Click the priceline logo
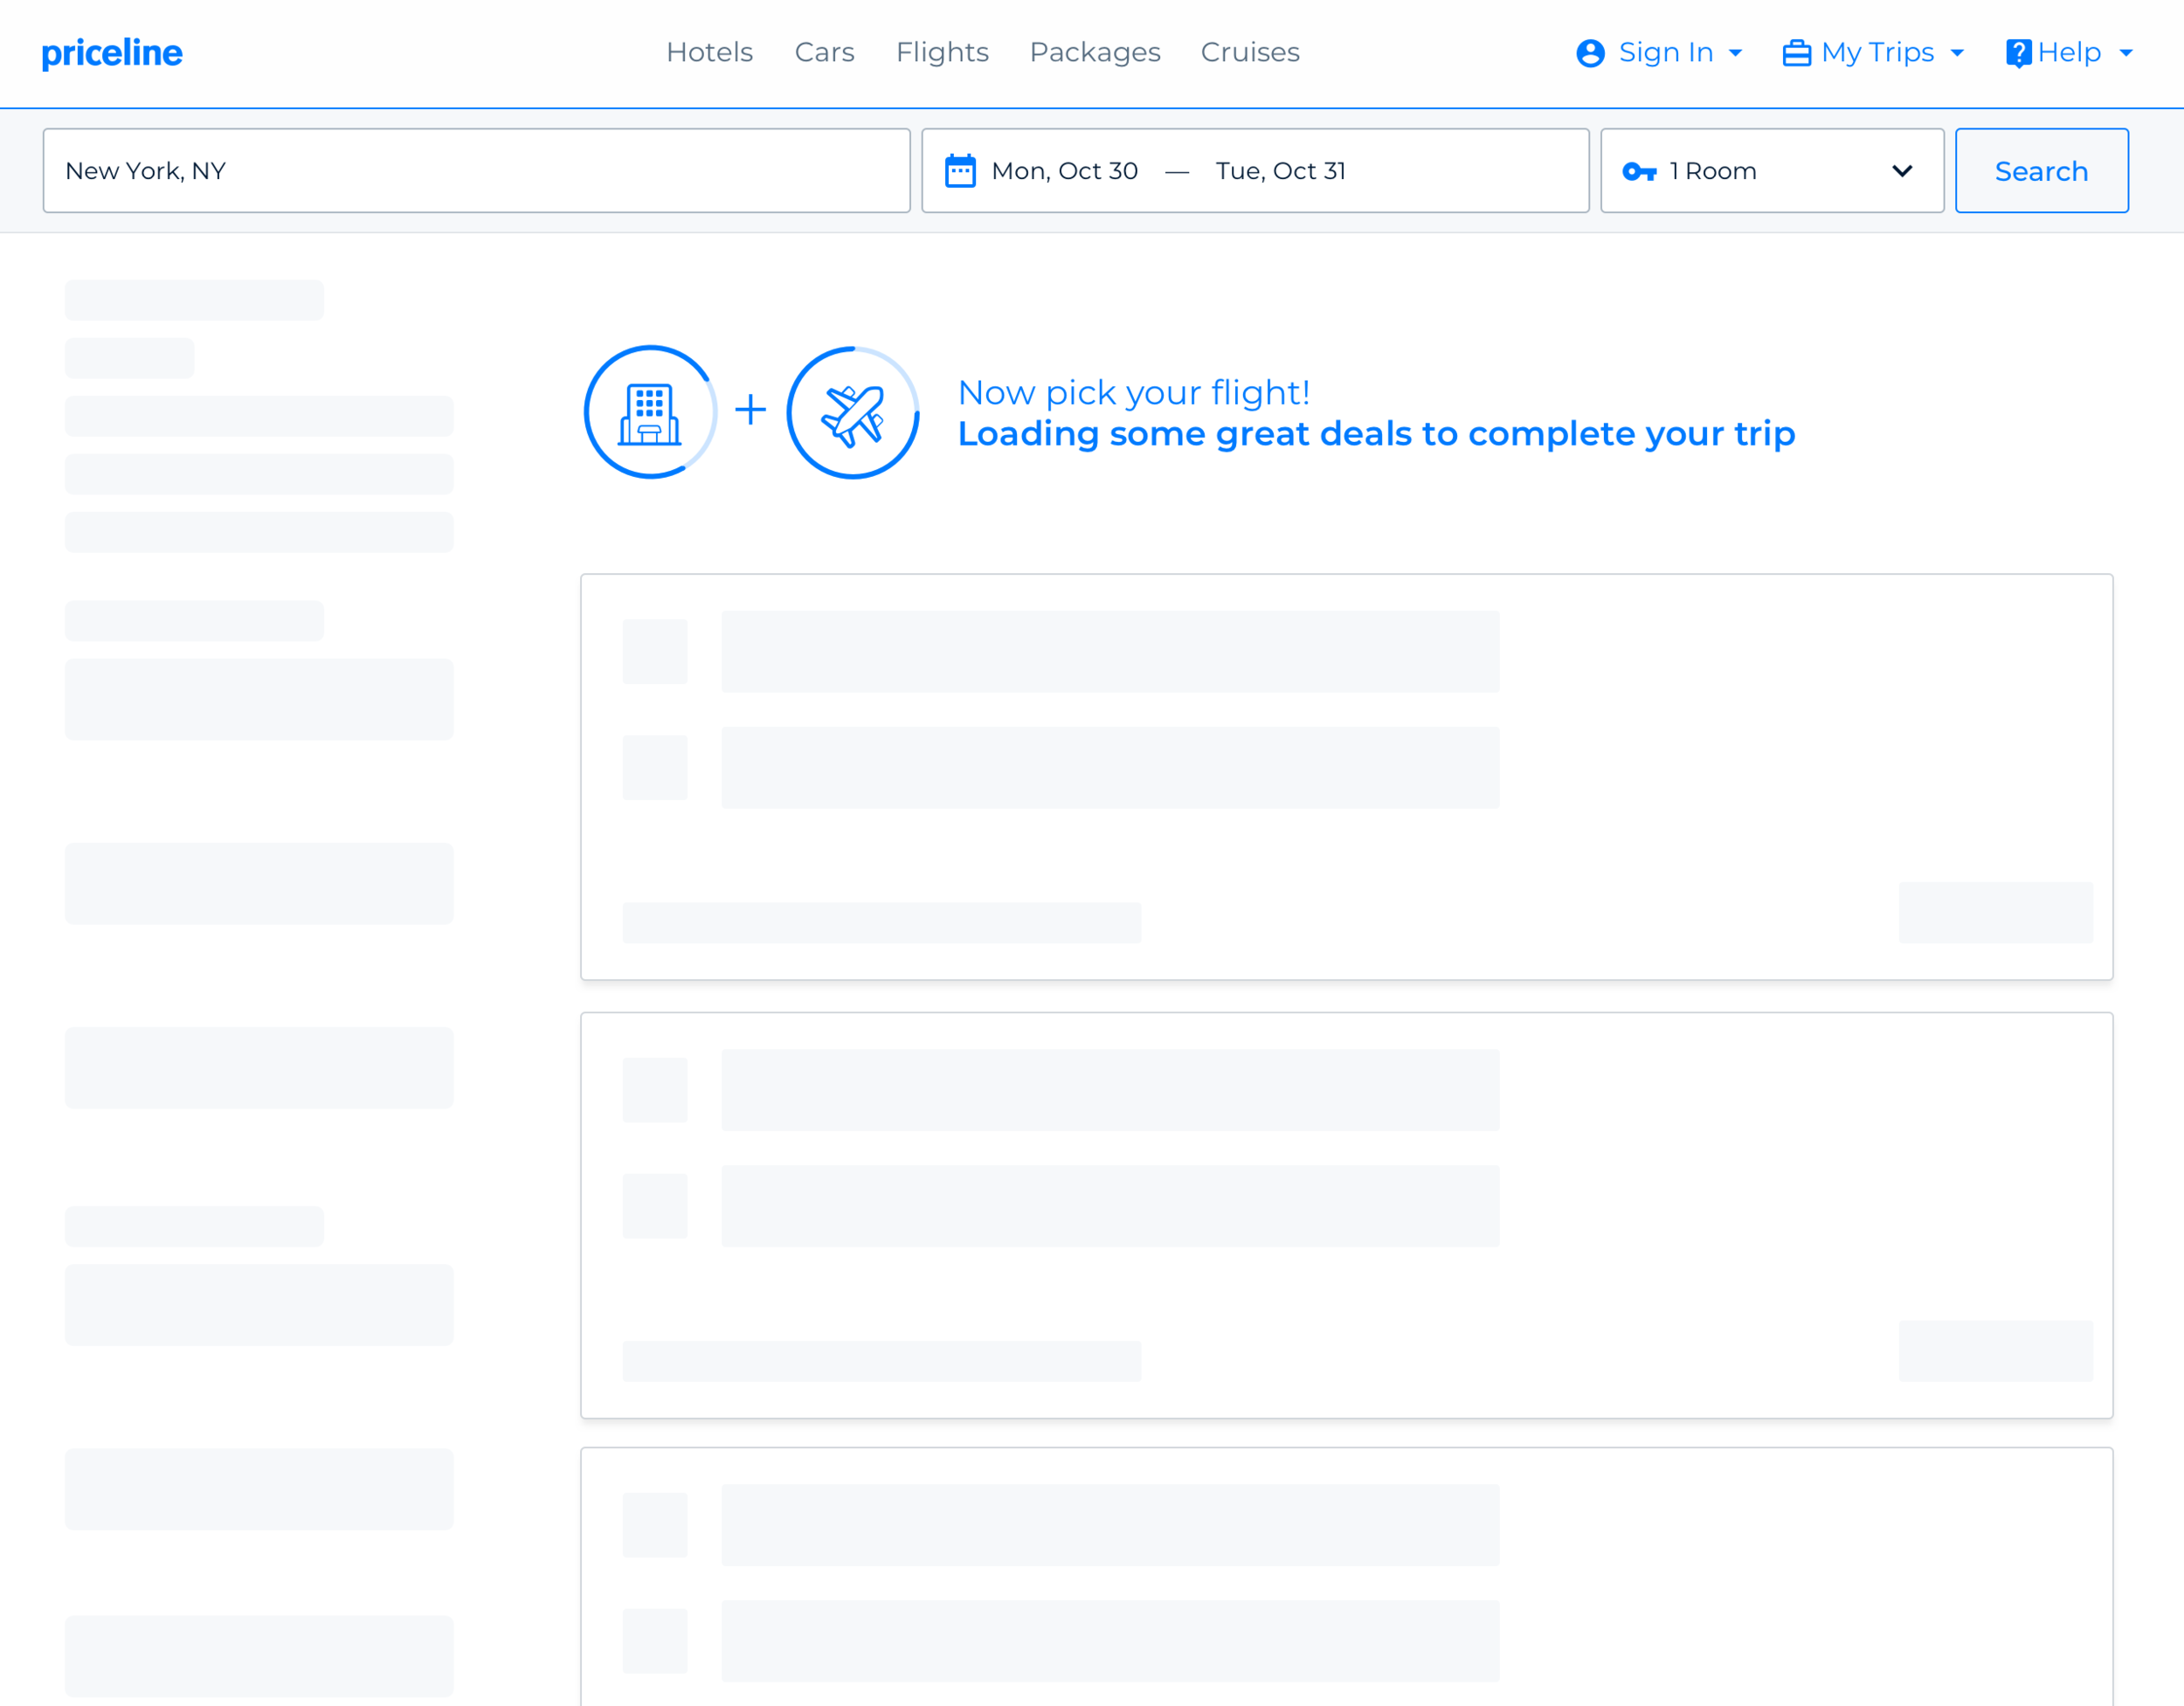 click(x=112, y=53)
